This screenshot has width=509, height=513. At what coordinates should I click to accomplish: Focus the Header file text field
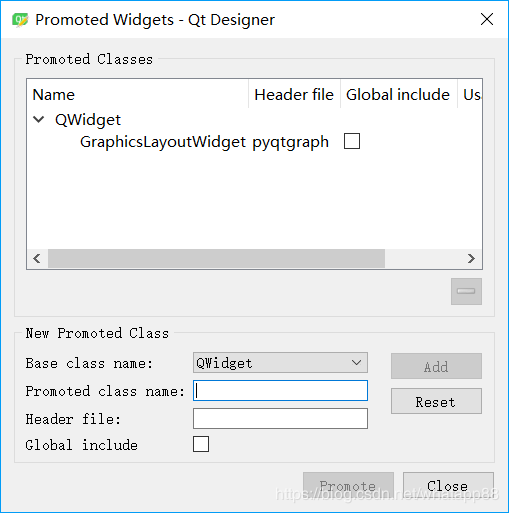tap(280, 419)
